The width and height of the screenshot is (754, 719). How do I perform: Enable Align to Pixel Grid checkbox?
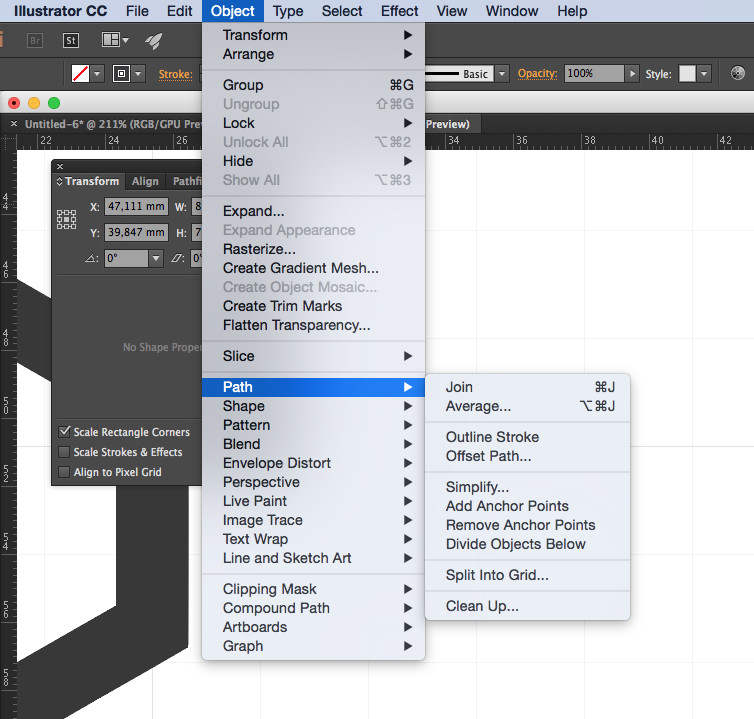click(64, 472)
